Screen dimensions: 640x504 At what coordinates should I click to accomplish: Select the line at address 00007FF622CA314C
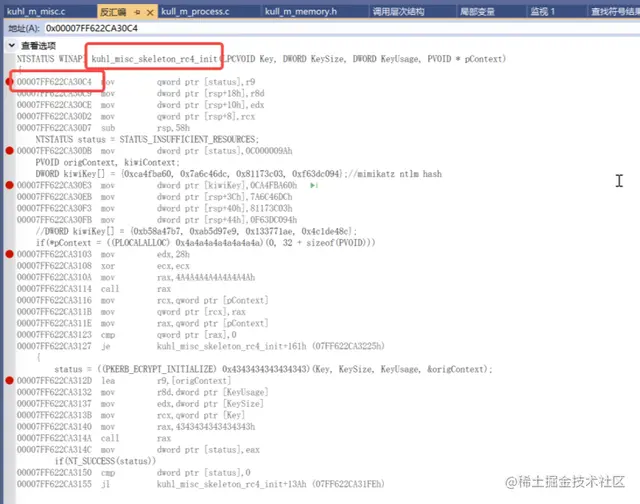tap(138, 450)
